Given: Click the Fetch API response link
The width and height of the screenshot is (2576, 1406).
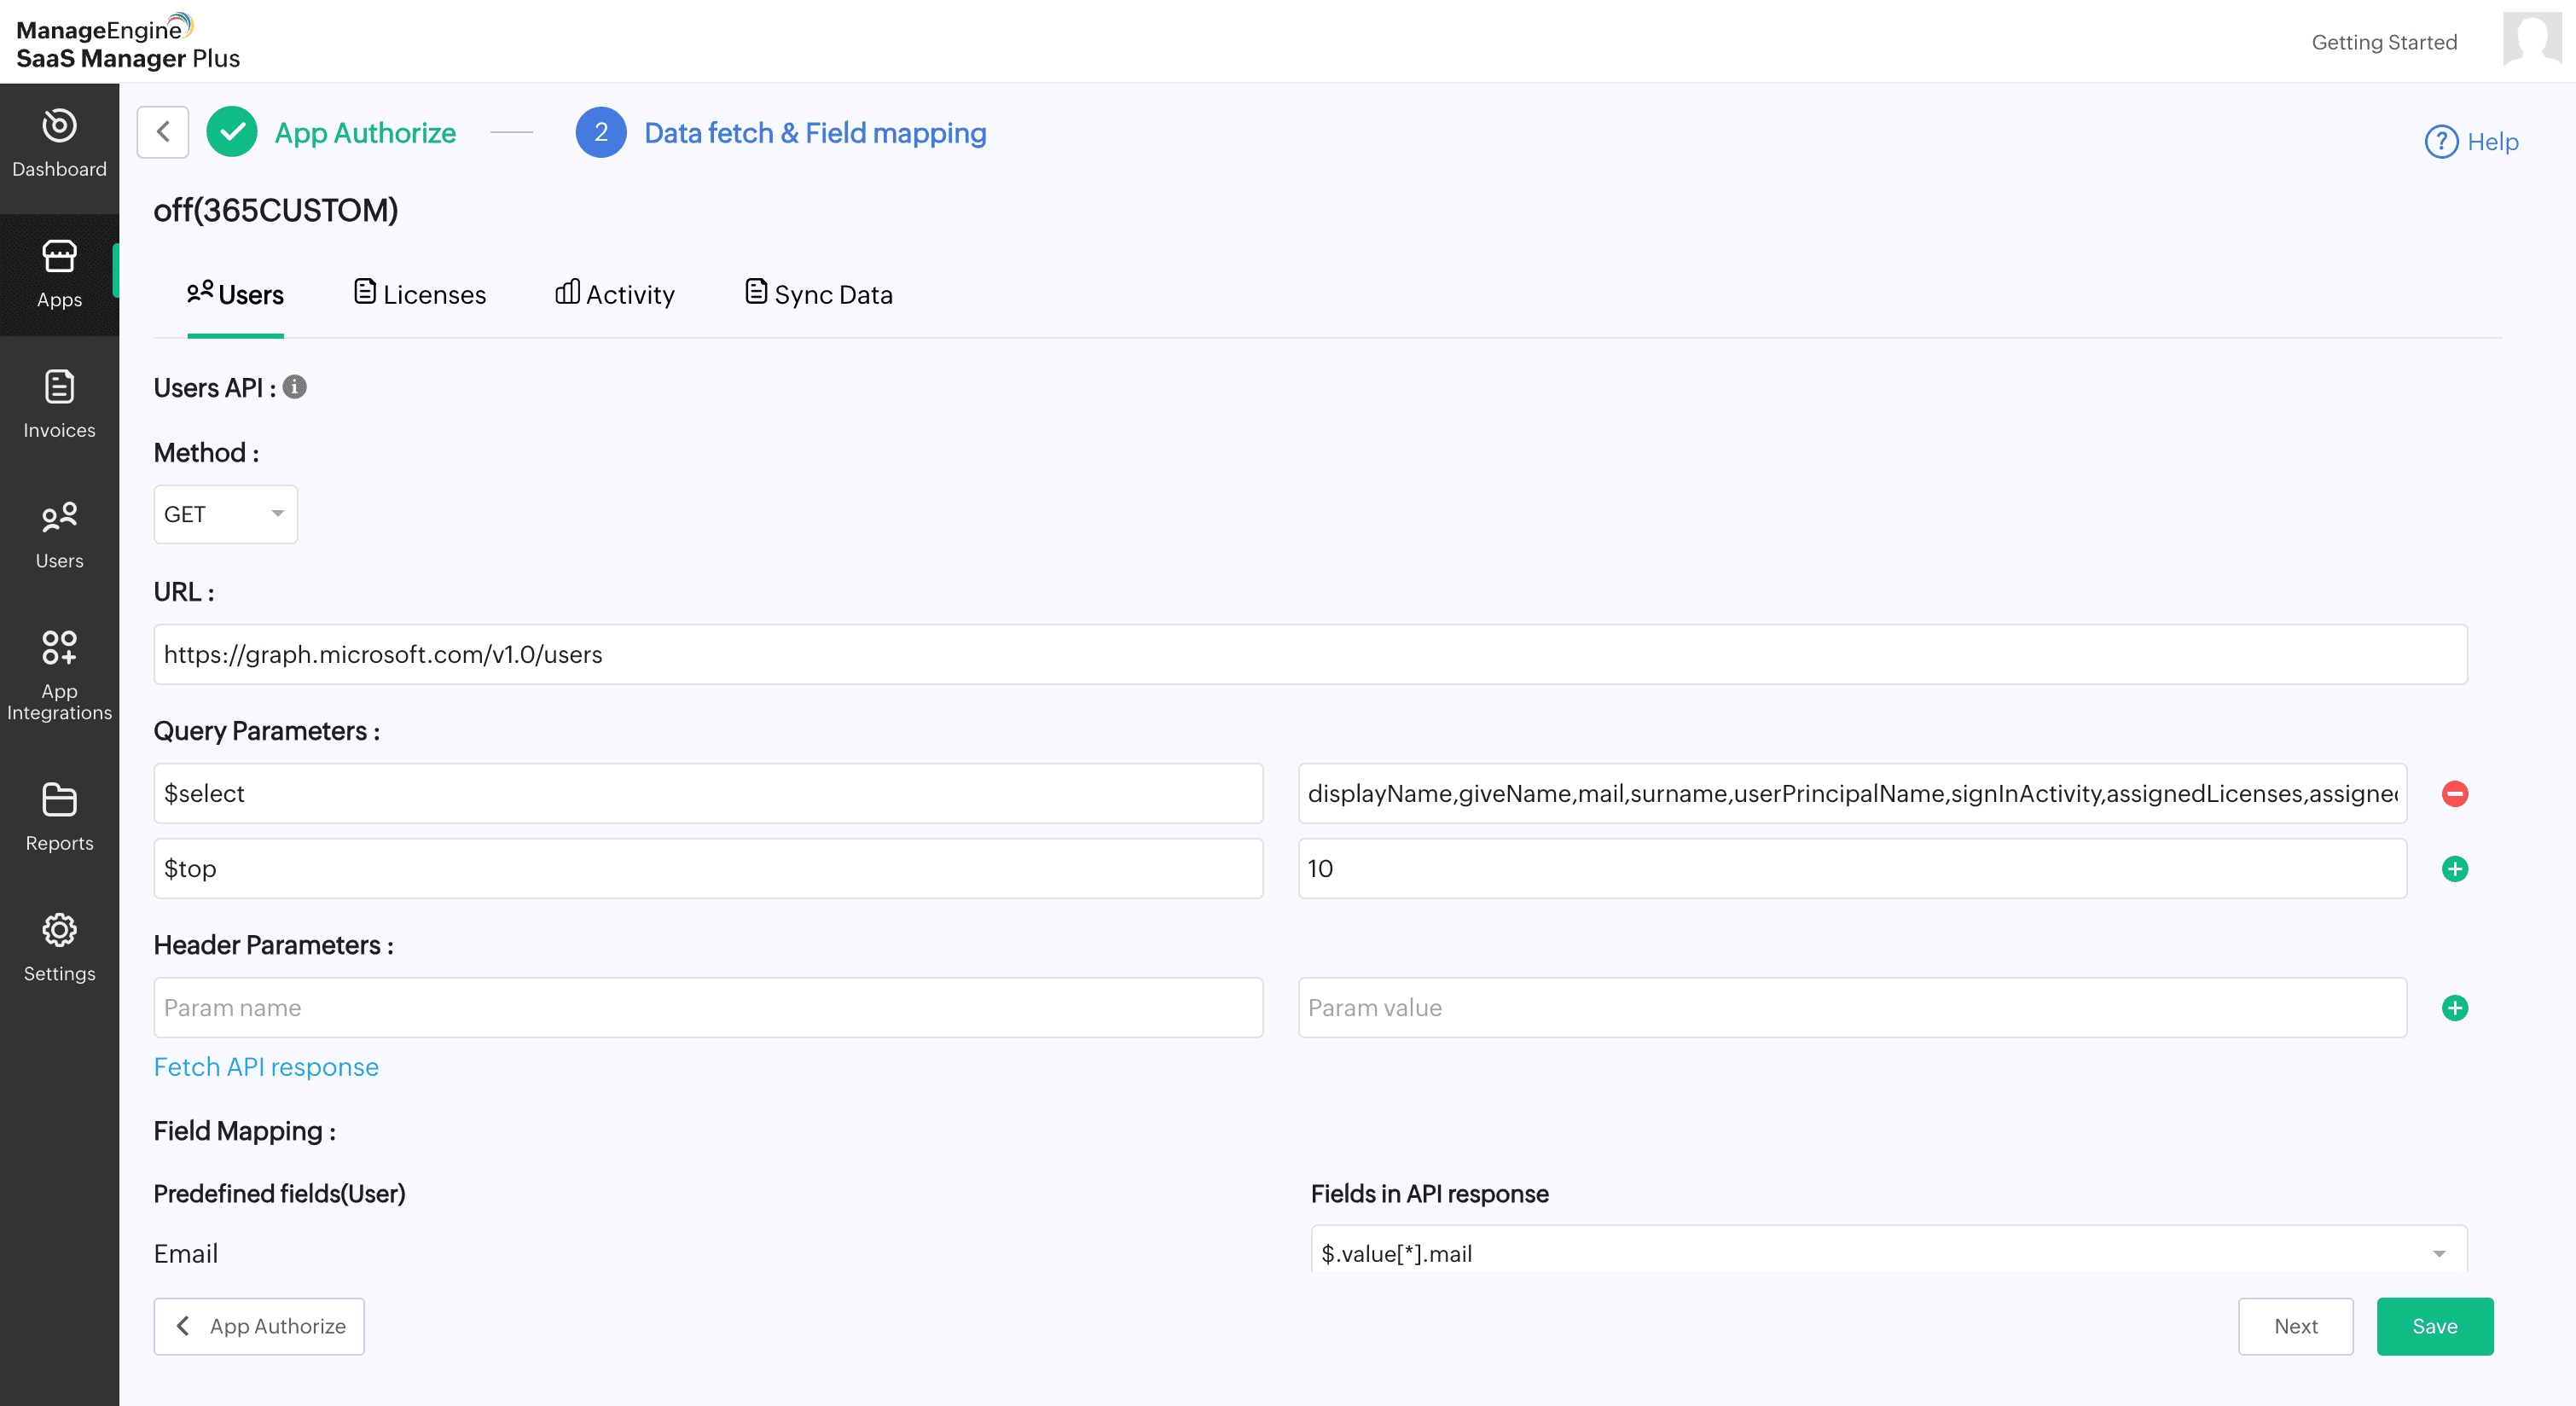Looking at the screenshot, I should (x=266, y=1066).
